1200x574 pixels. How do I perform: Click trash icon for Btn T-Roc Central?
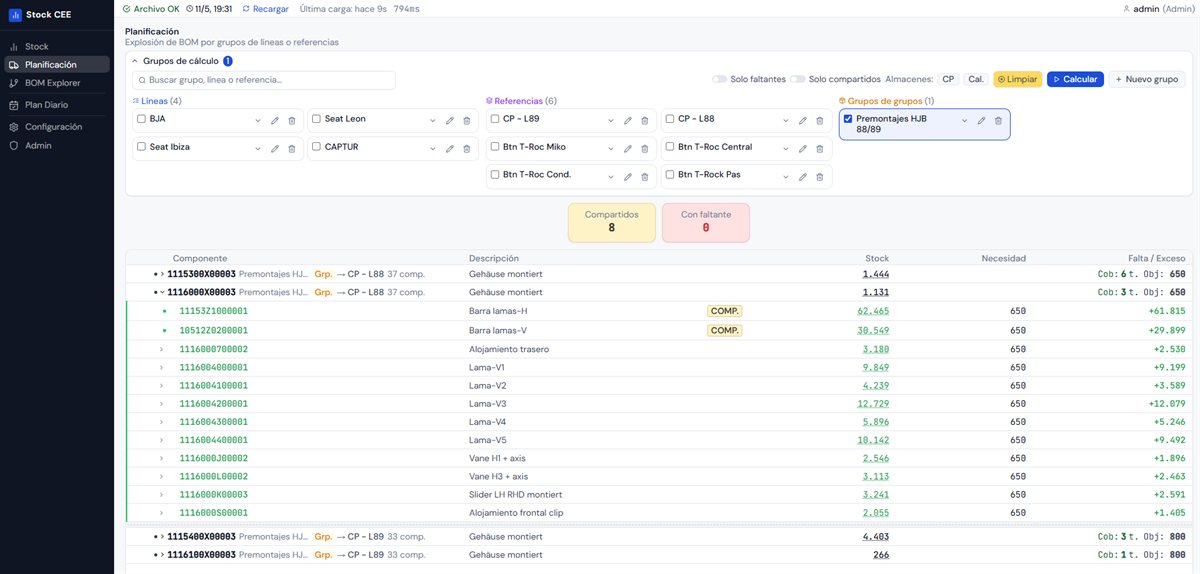click(x=819, y=148)
